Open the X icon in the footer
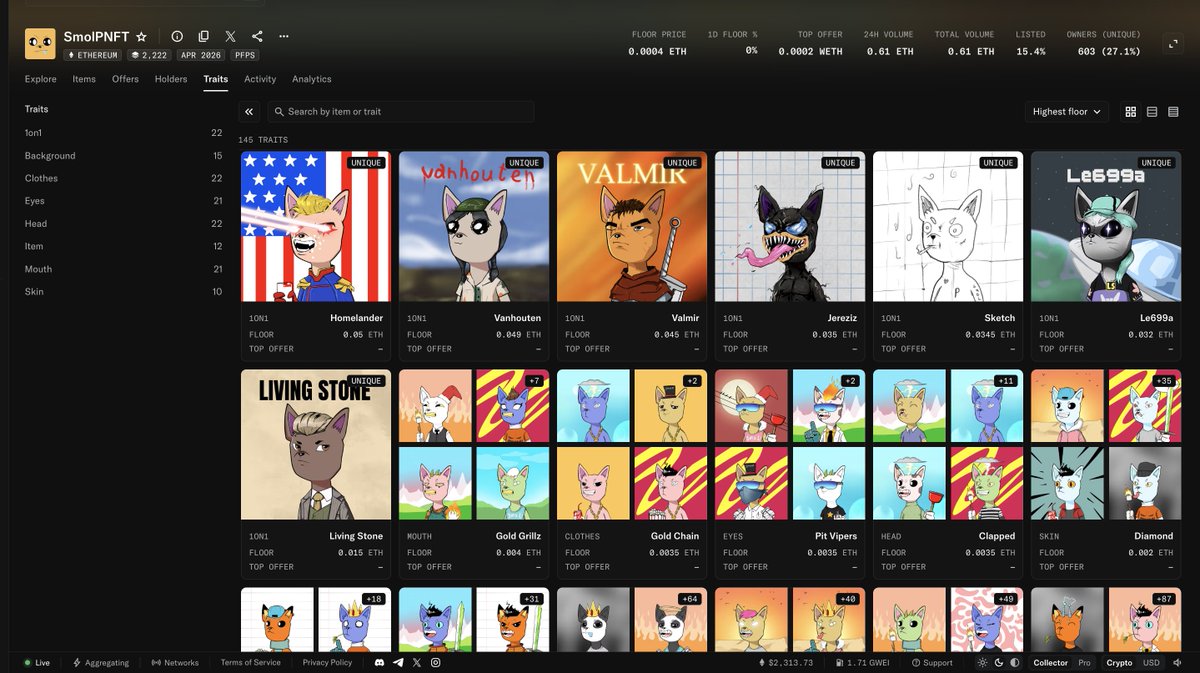Image resolution: width=1200 pixels, height=673 pixels. (417, 663)
